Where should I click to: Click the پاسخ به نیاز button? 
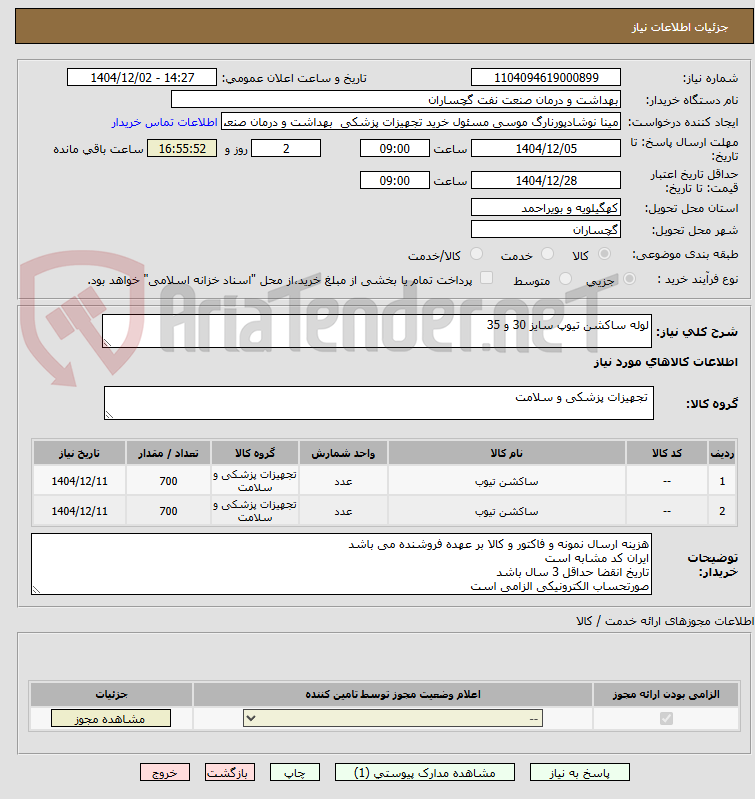[x=579, y=773]
